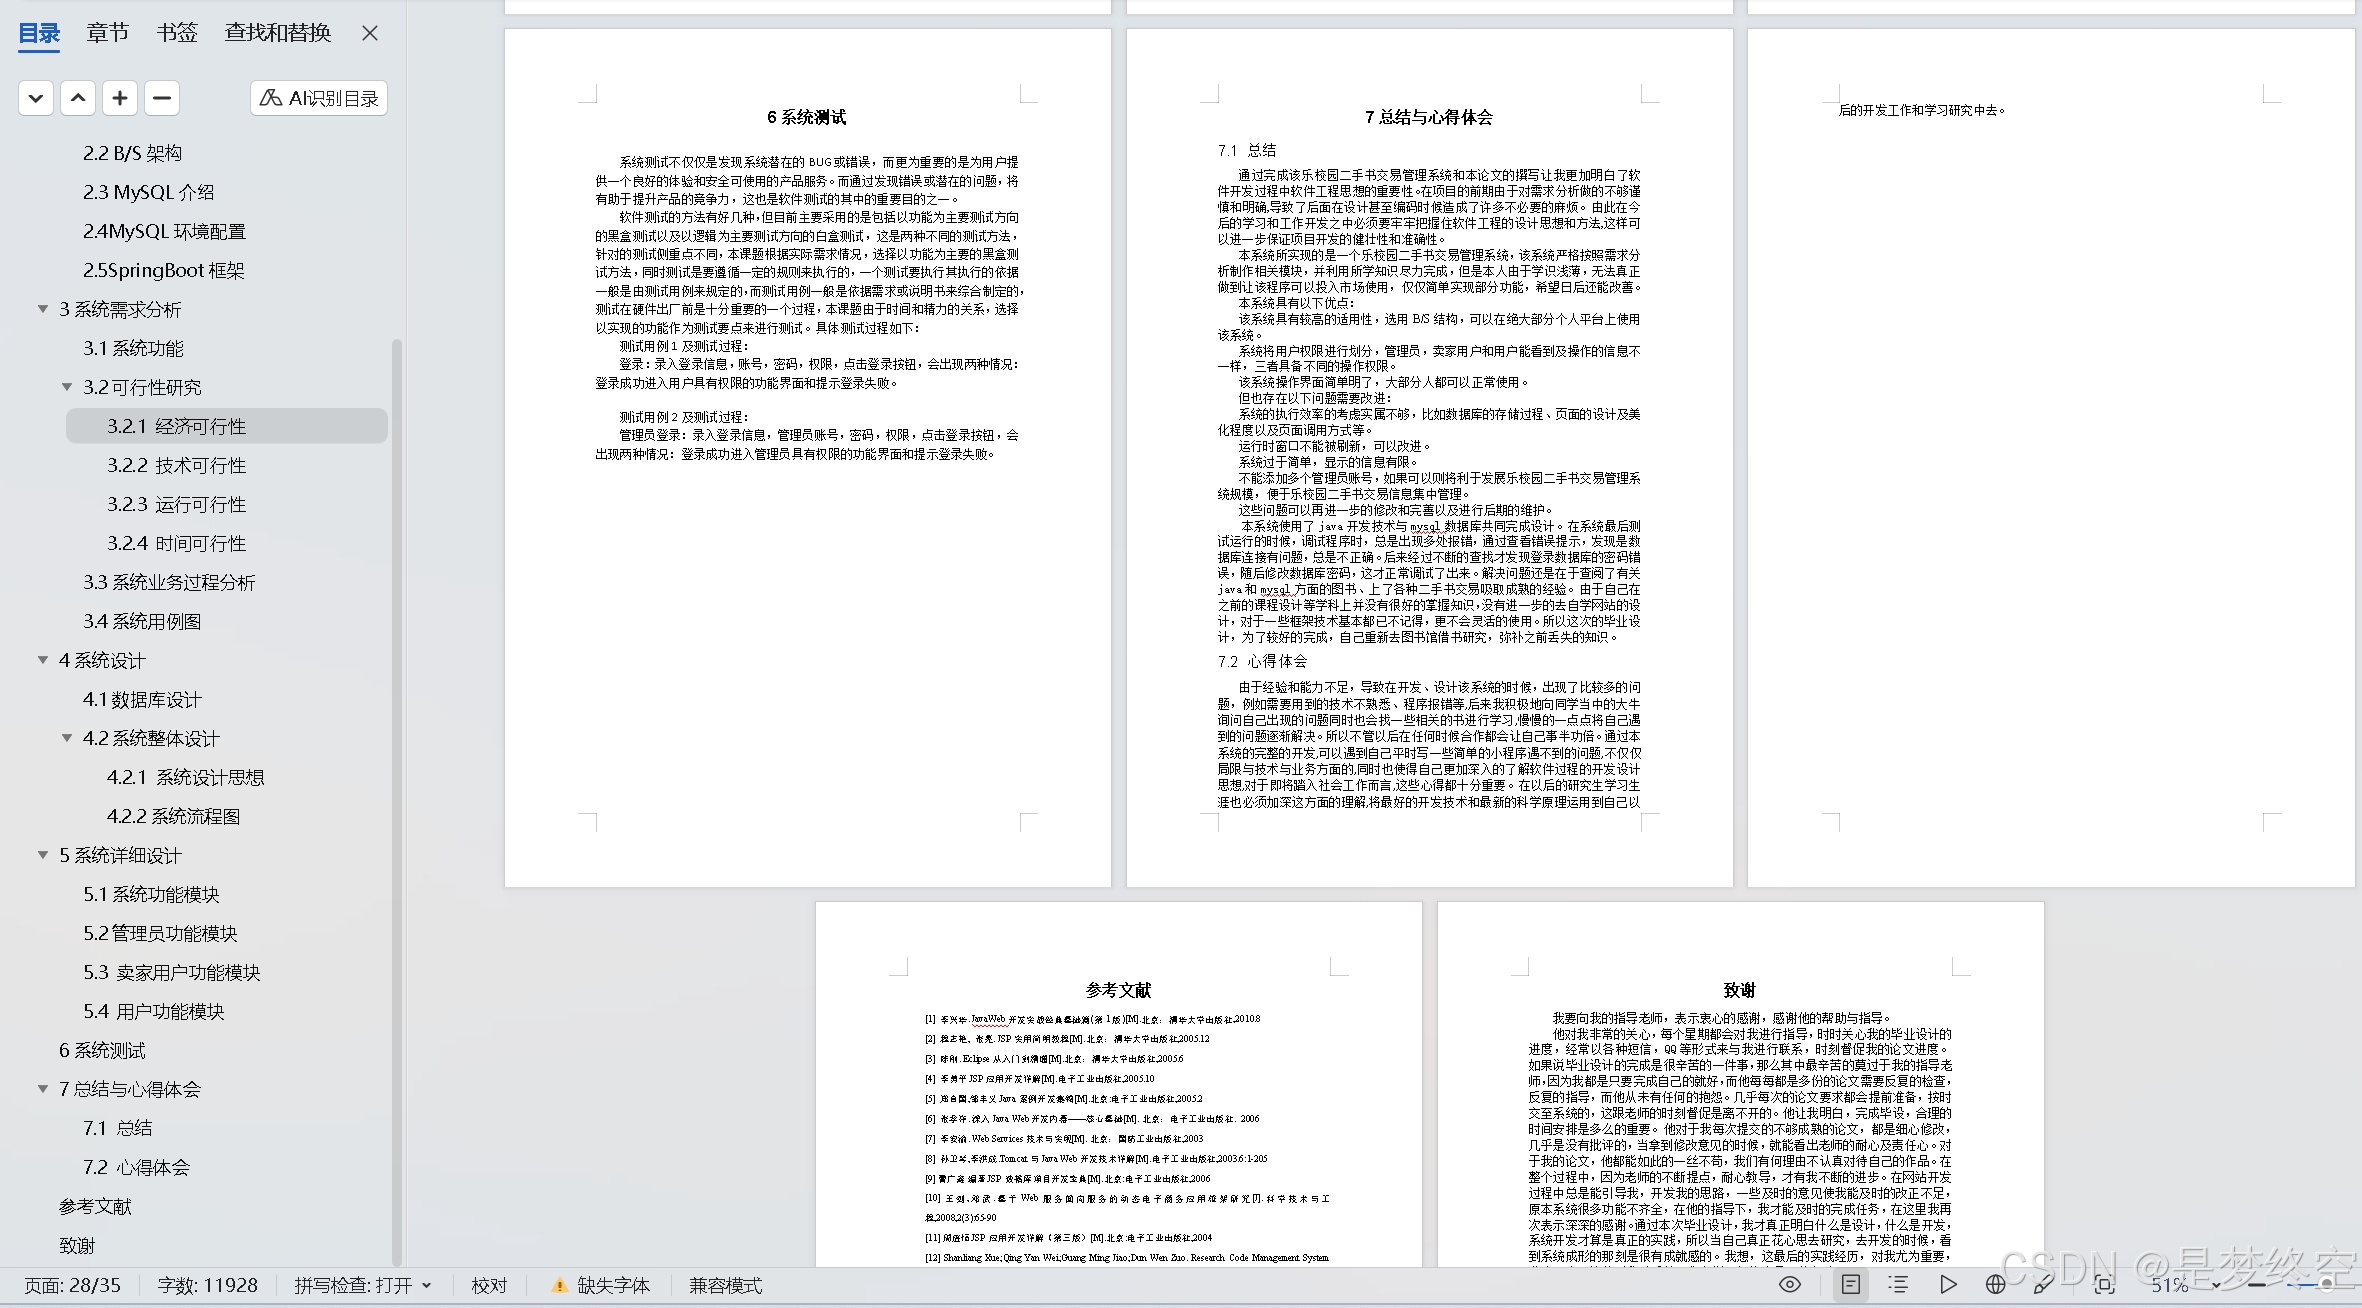Toggle eye-protection mode eye icon
The height and width of the screenshot is (1308, 2362).
tap(1790, 1284)
